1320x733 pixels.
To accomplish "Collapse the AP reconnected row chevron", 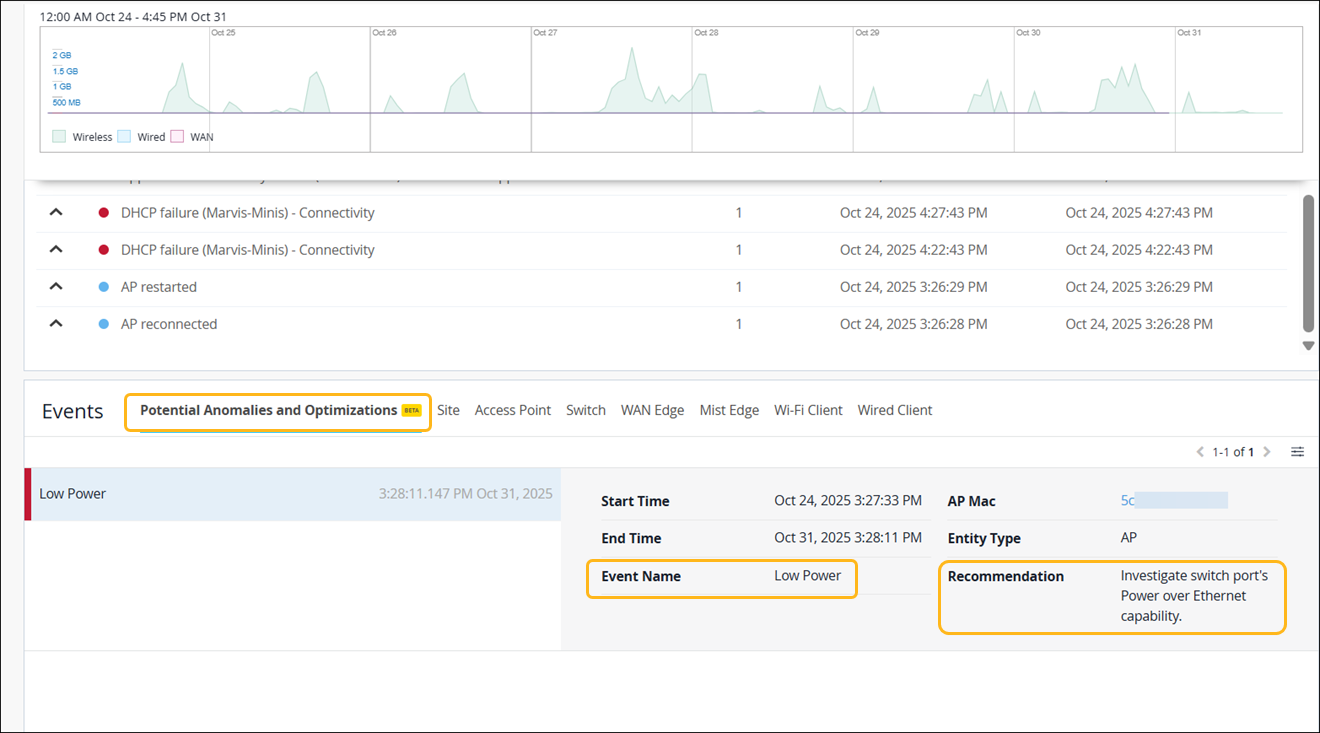I will (56, 324).
